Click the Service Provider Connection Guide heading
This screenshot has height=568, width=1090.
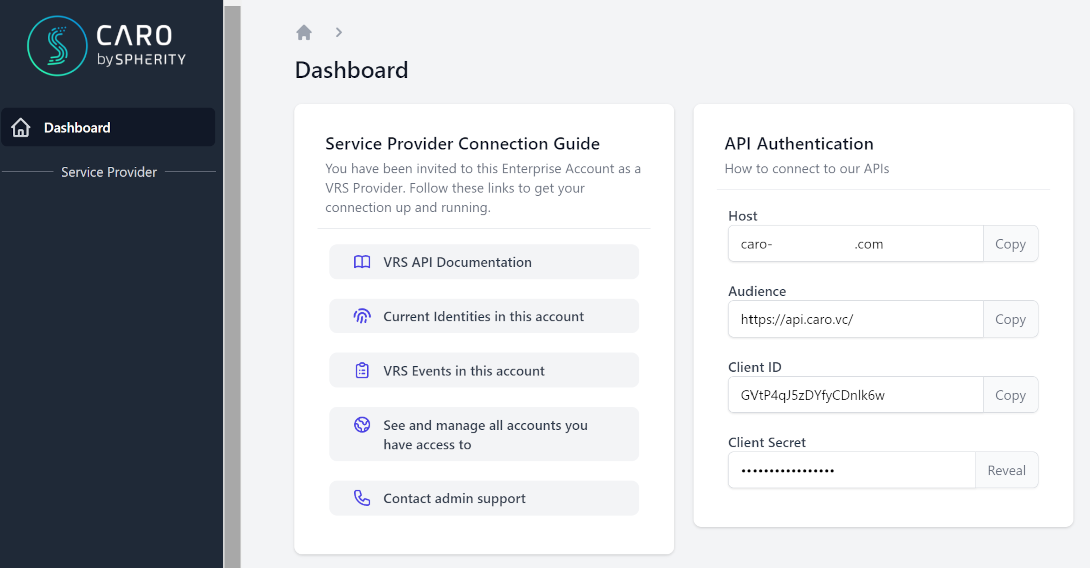tap(462, 144)
